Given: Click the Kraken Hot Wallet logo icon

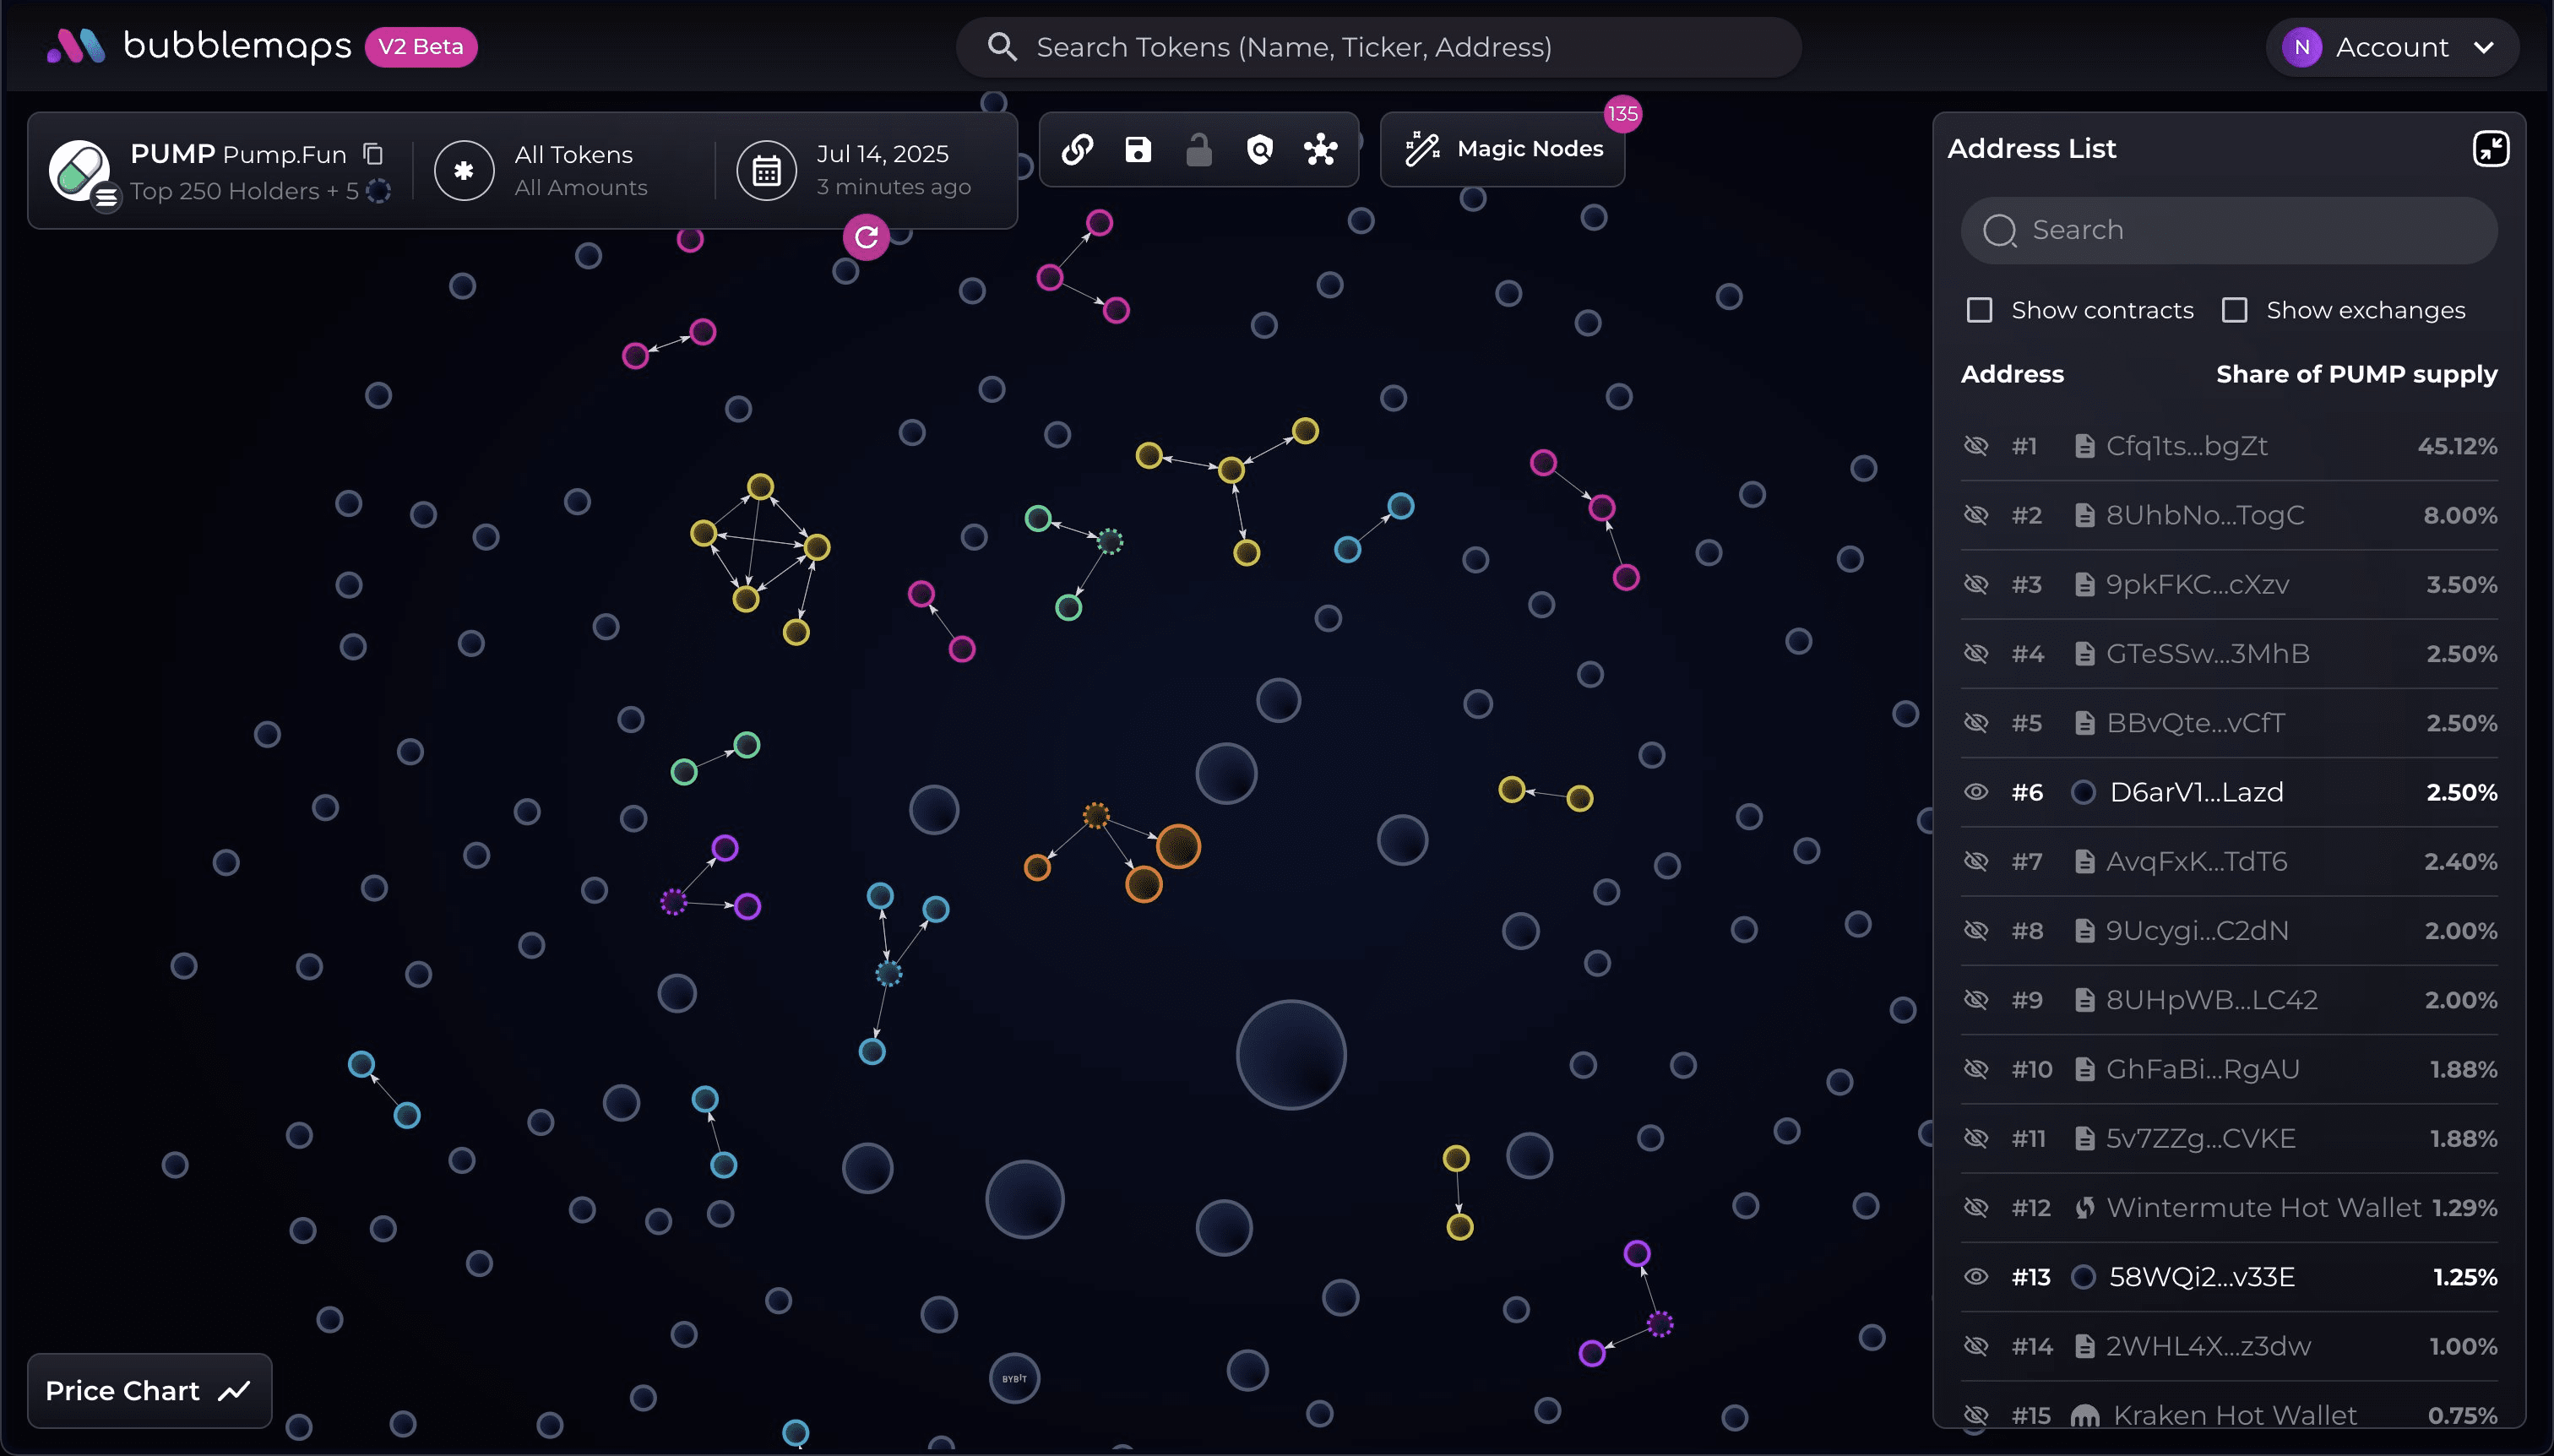Looking at the screenshot, I should [2085, 1416].
